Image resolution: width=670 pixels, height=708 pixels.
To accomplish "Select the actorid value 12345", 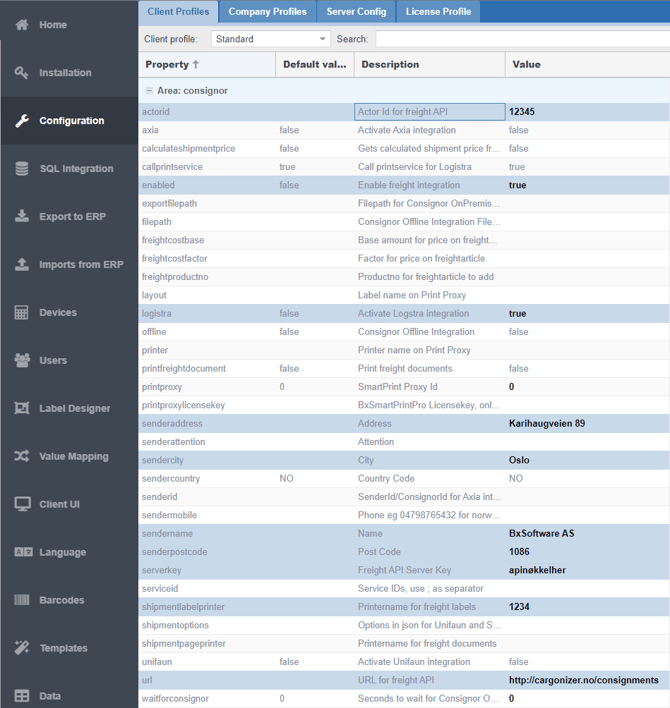I will tap(521, 112).
